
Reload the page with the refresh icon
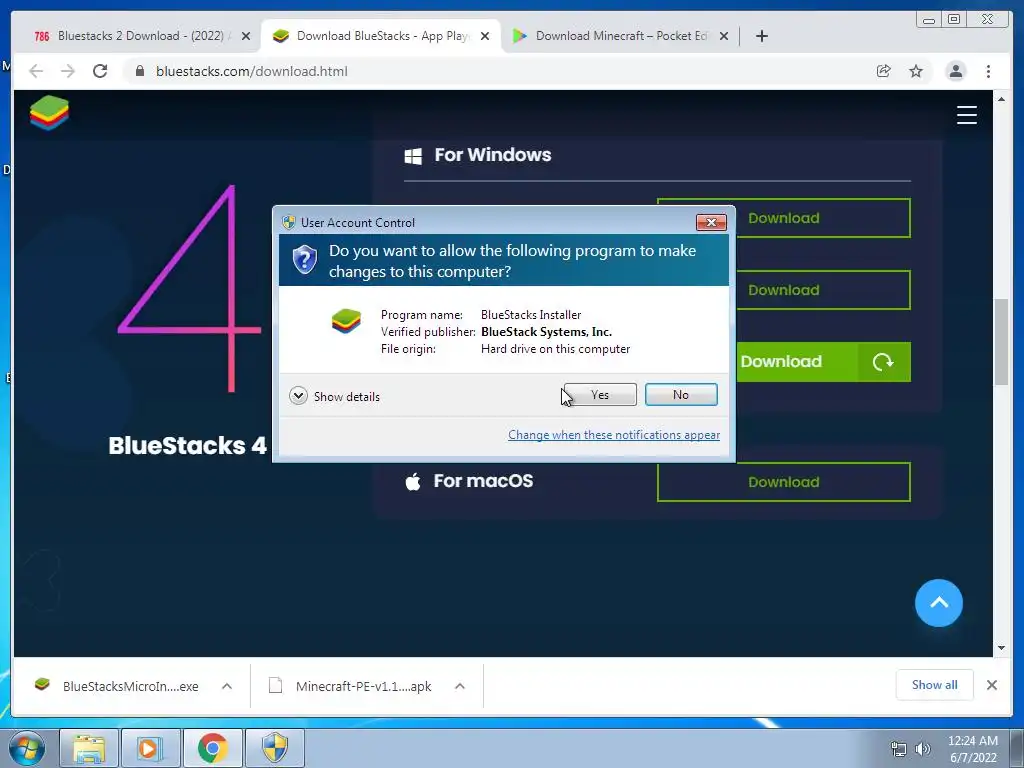click(100, 71)
